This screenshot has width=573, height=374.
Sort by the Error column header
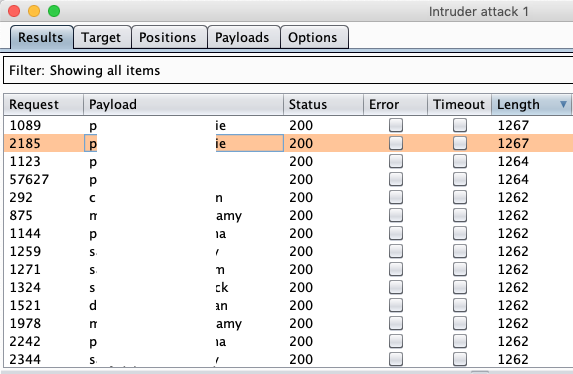coord(395,105)
